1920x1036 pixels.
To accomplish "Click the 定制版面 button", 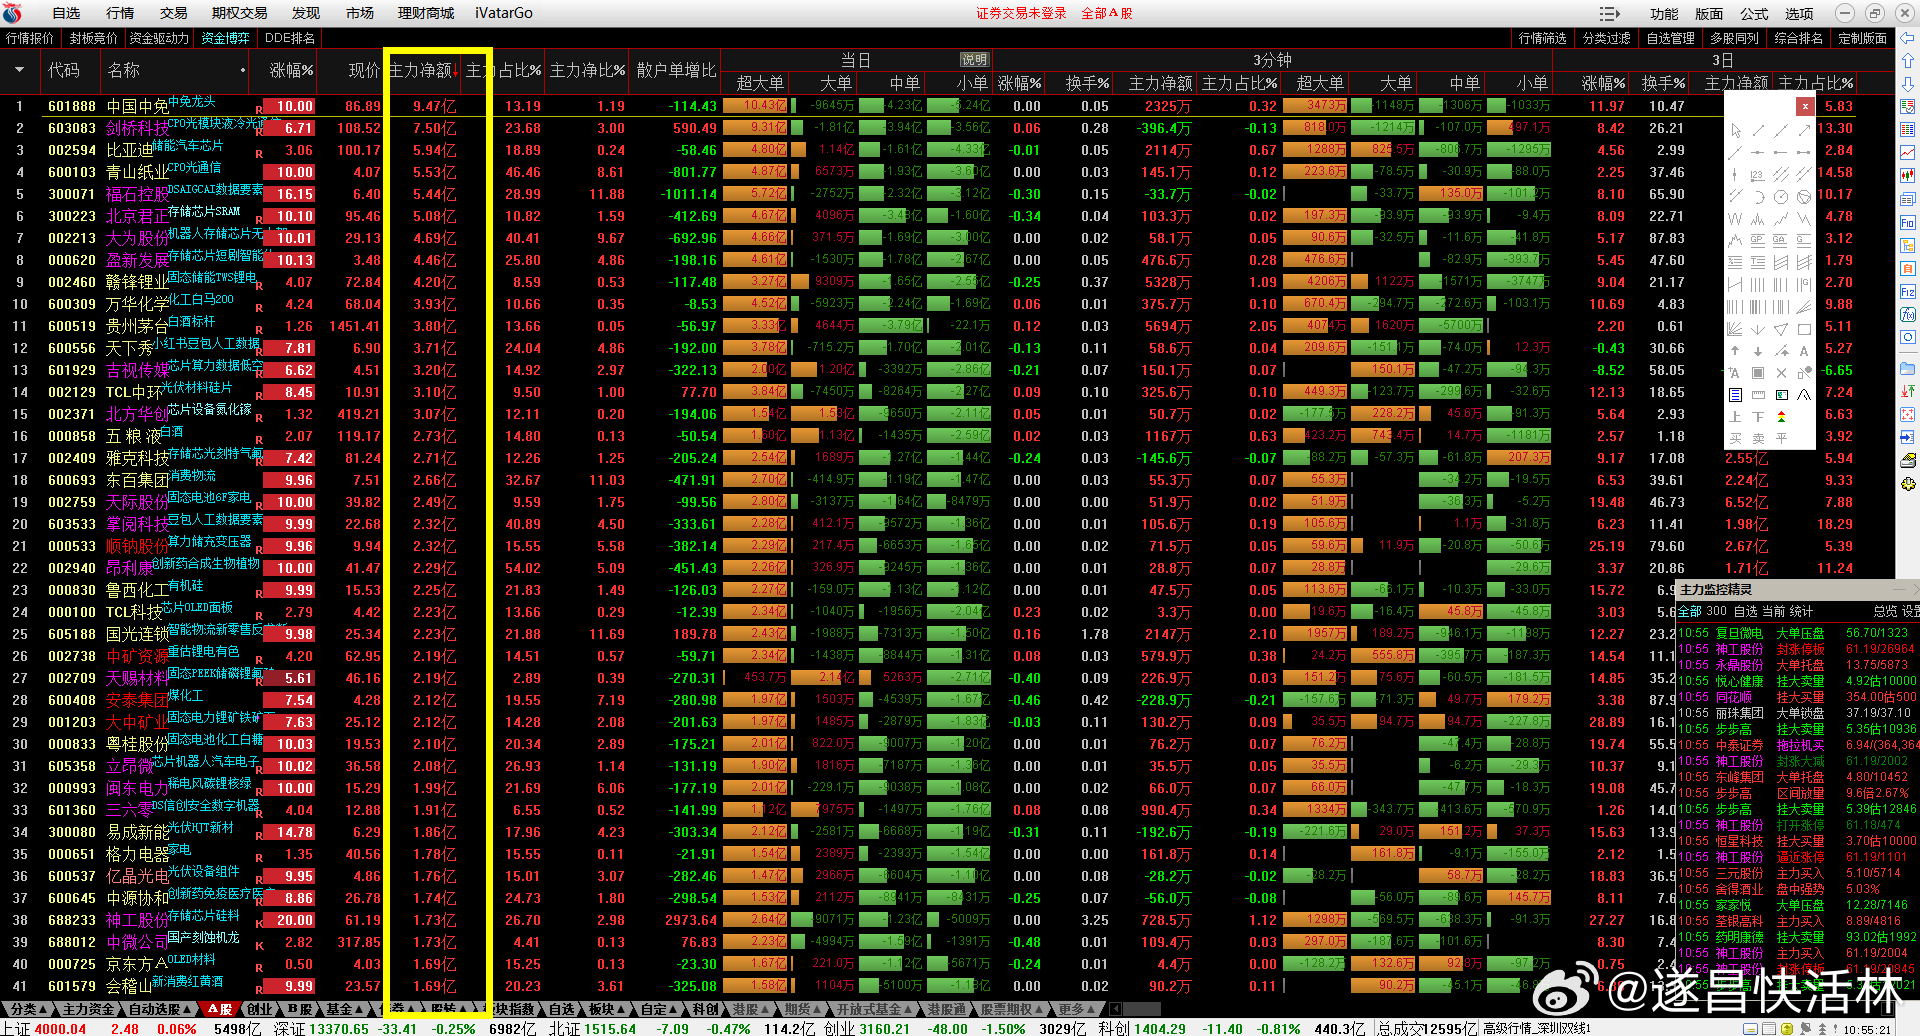I will (x=1862, y=38).
